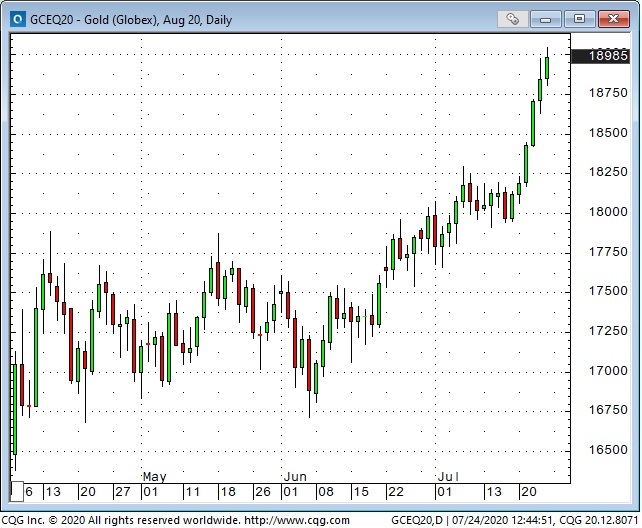
Task: Minimize the Gold chart window
Action: coord(545,19)
